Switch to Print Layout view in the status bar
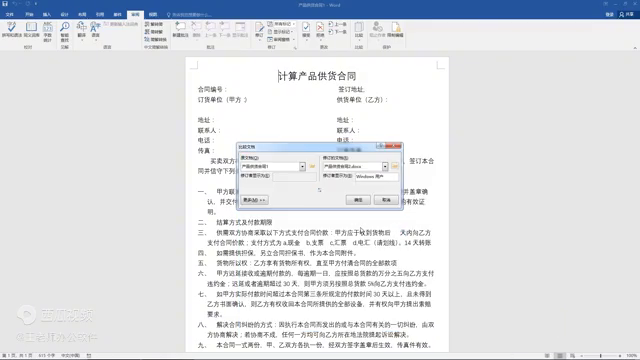The height and width of the screenshot is (360, 640). pyautogui.click(x=560, y=356)
